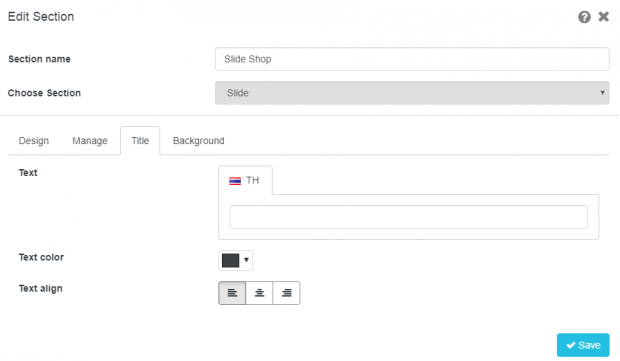This screenshot has height=361, width=620.
Task: Click the Save button
Action: (583, 345)
